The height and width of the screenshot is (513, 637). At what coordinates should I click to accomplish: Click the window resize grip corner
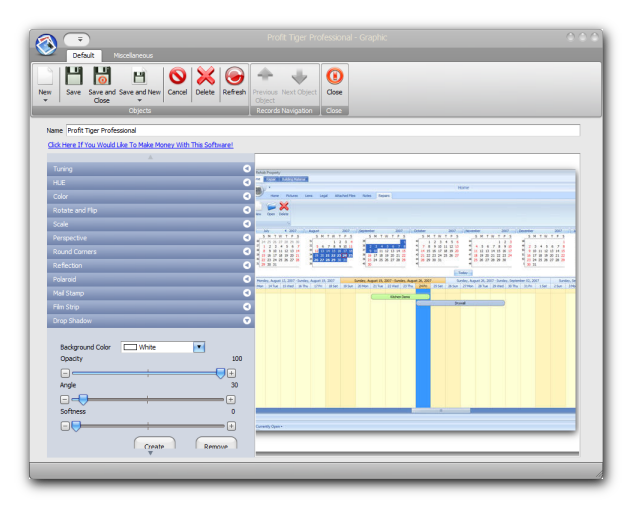pos(599,474)
